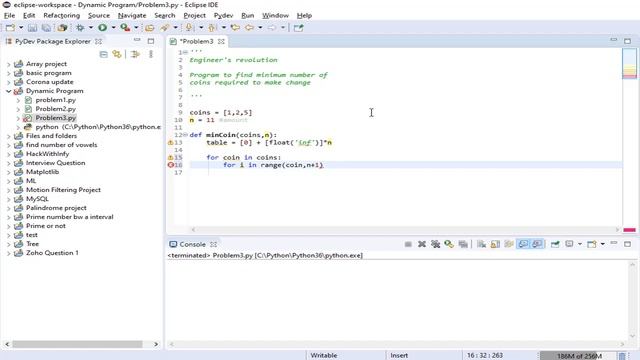640x360 pixels.
Task: Click the Run External Tools icon
Action: point(125,28)
